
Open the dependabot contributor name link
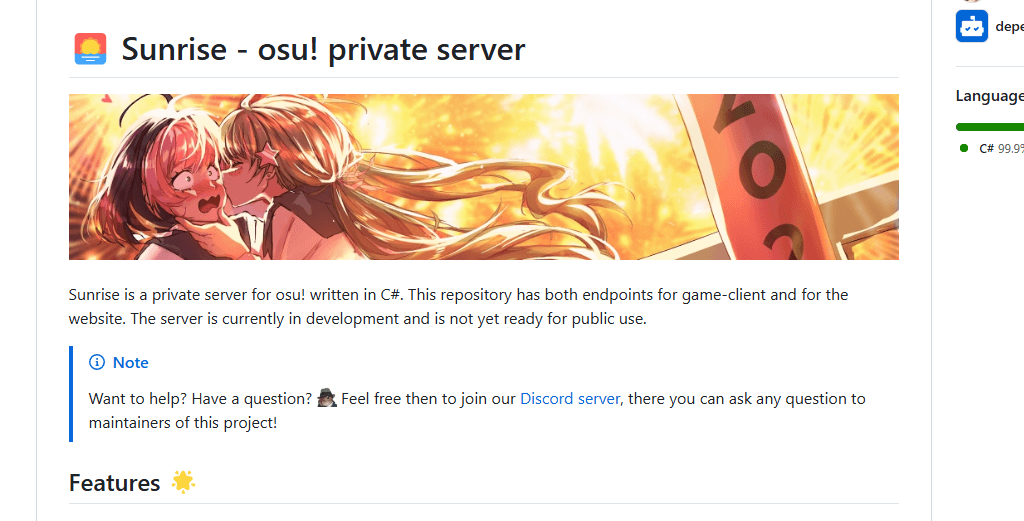(x=1009, y=27)
